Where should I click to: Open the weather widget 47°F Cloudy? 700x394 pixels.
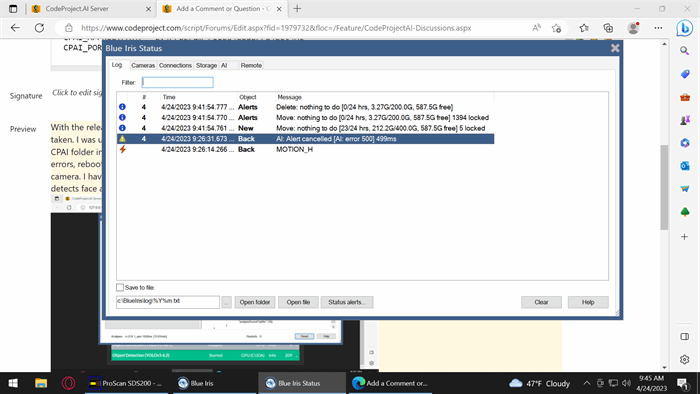pyautogui.click(x=540, y=383)
